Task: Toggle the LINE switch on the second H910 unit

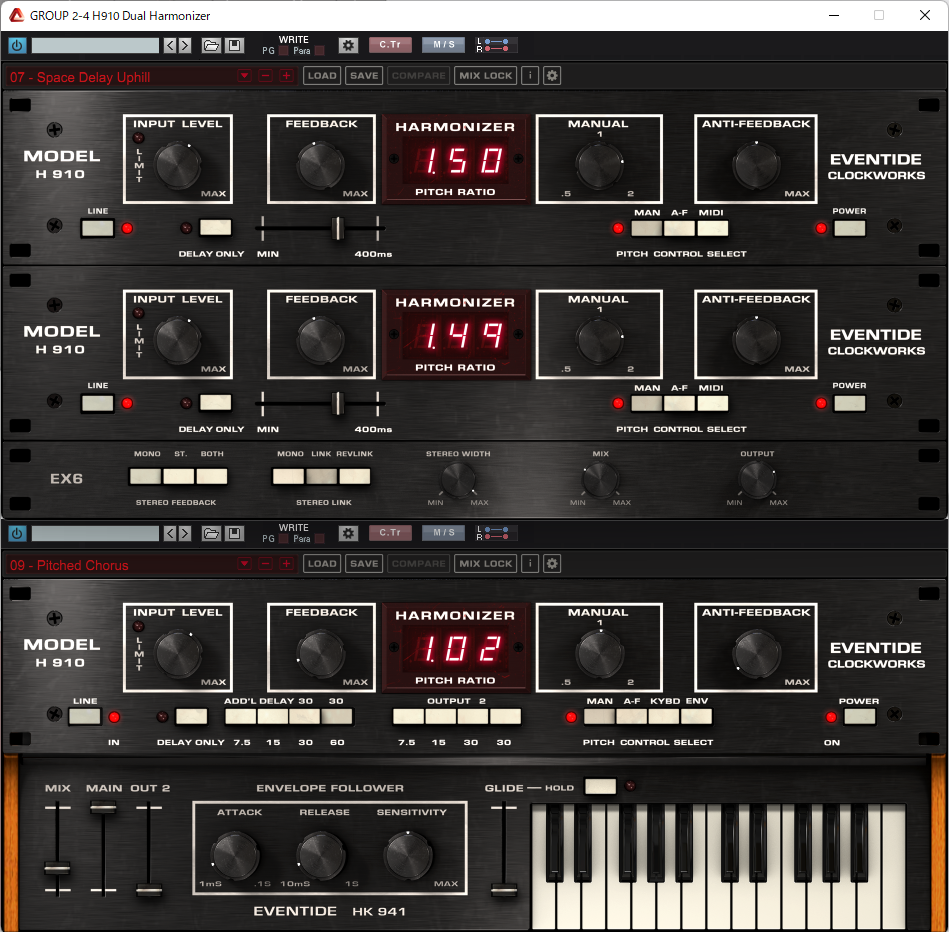Action: (97, 403)
